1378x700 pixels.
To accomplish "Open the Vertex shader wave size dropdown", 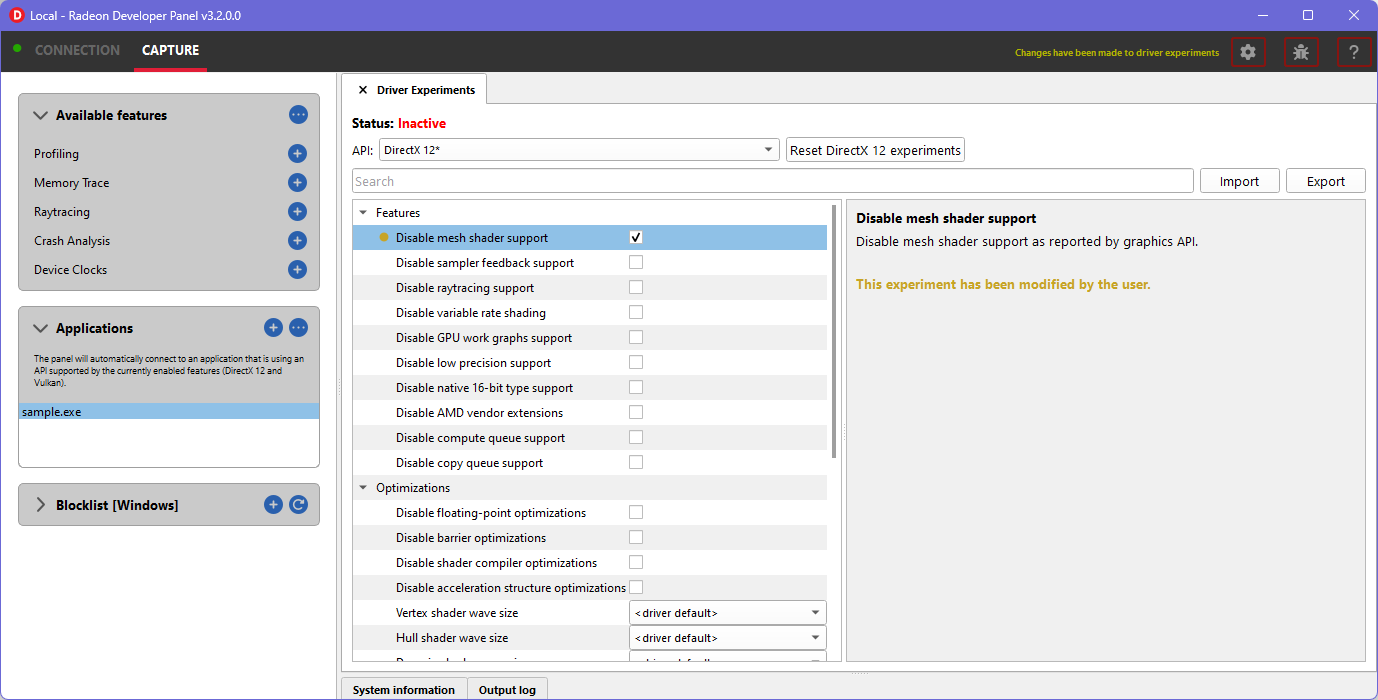I will tap(727, 612).
